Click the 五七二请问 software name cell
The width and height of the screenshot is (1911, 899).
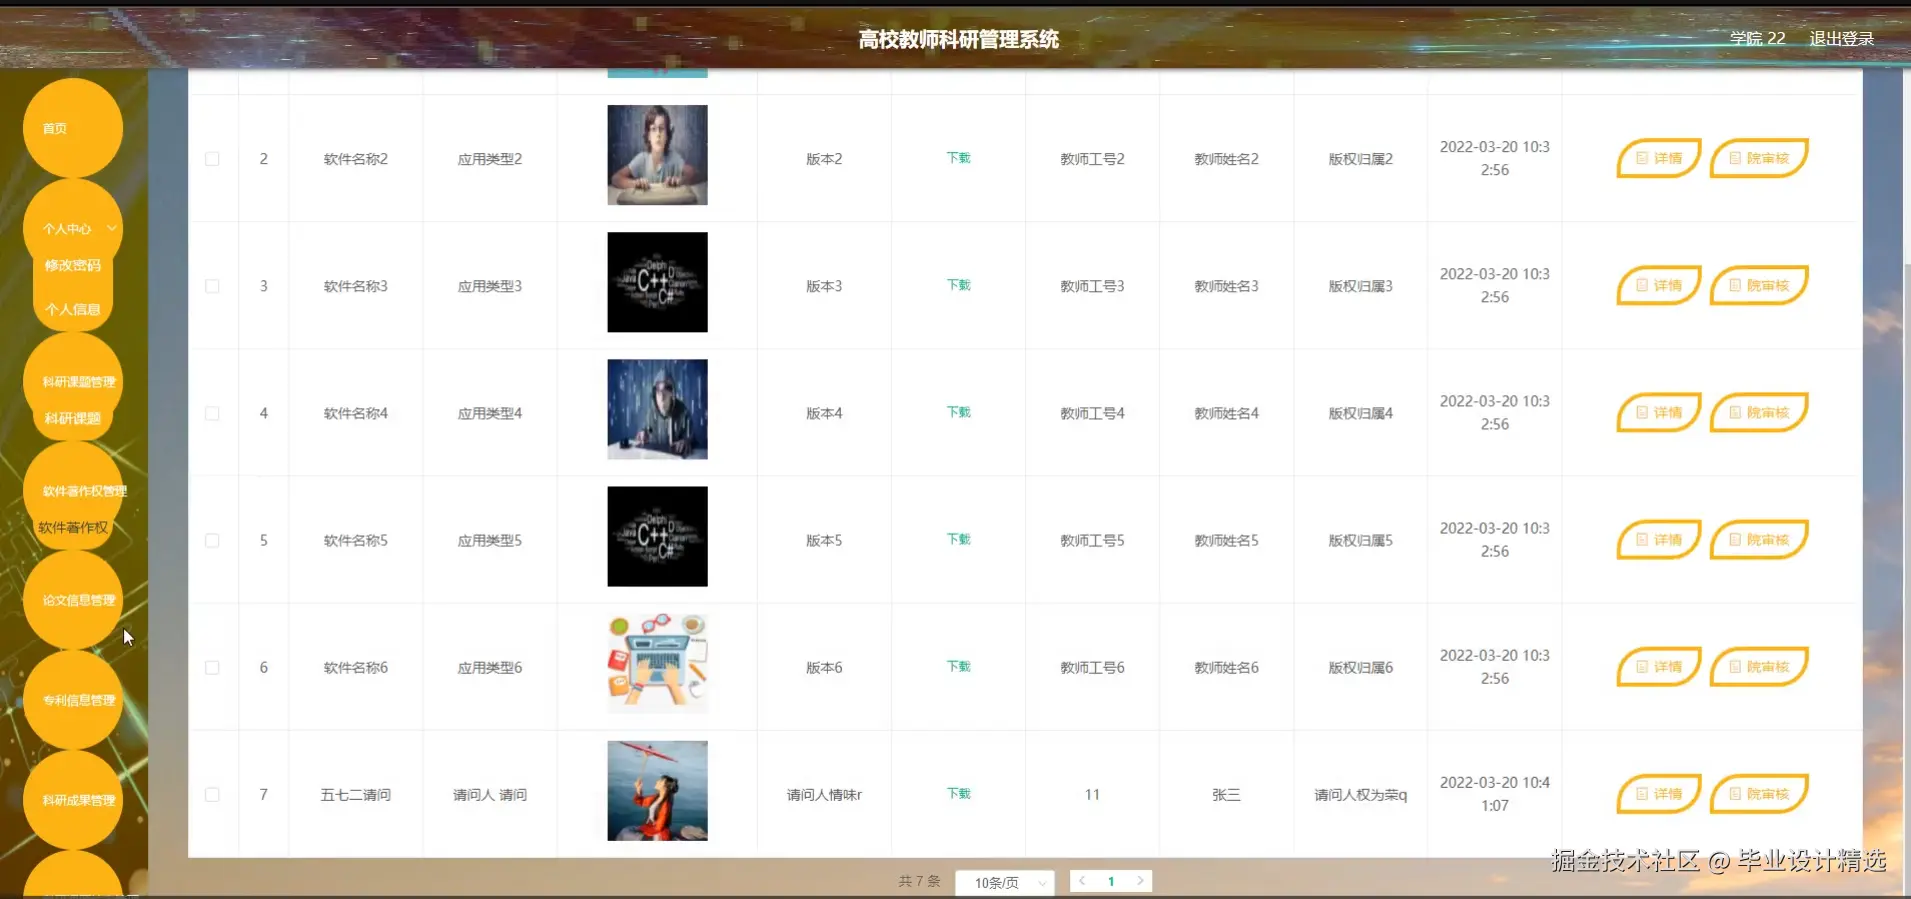355,794
